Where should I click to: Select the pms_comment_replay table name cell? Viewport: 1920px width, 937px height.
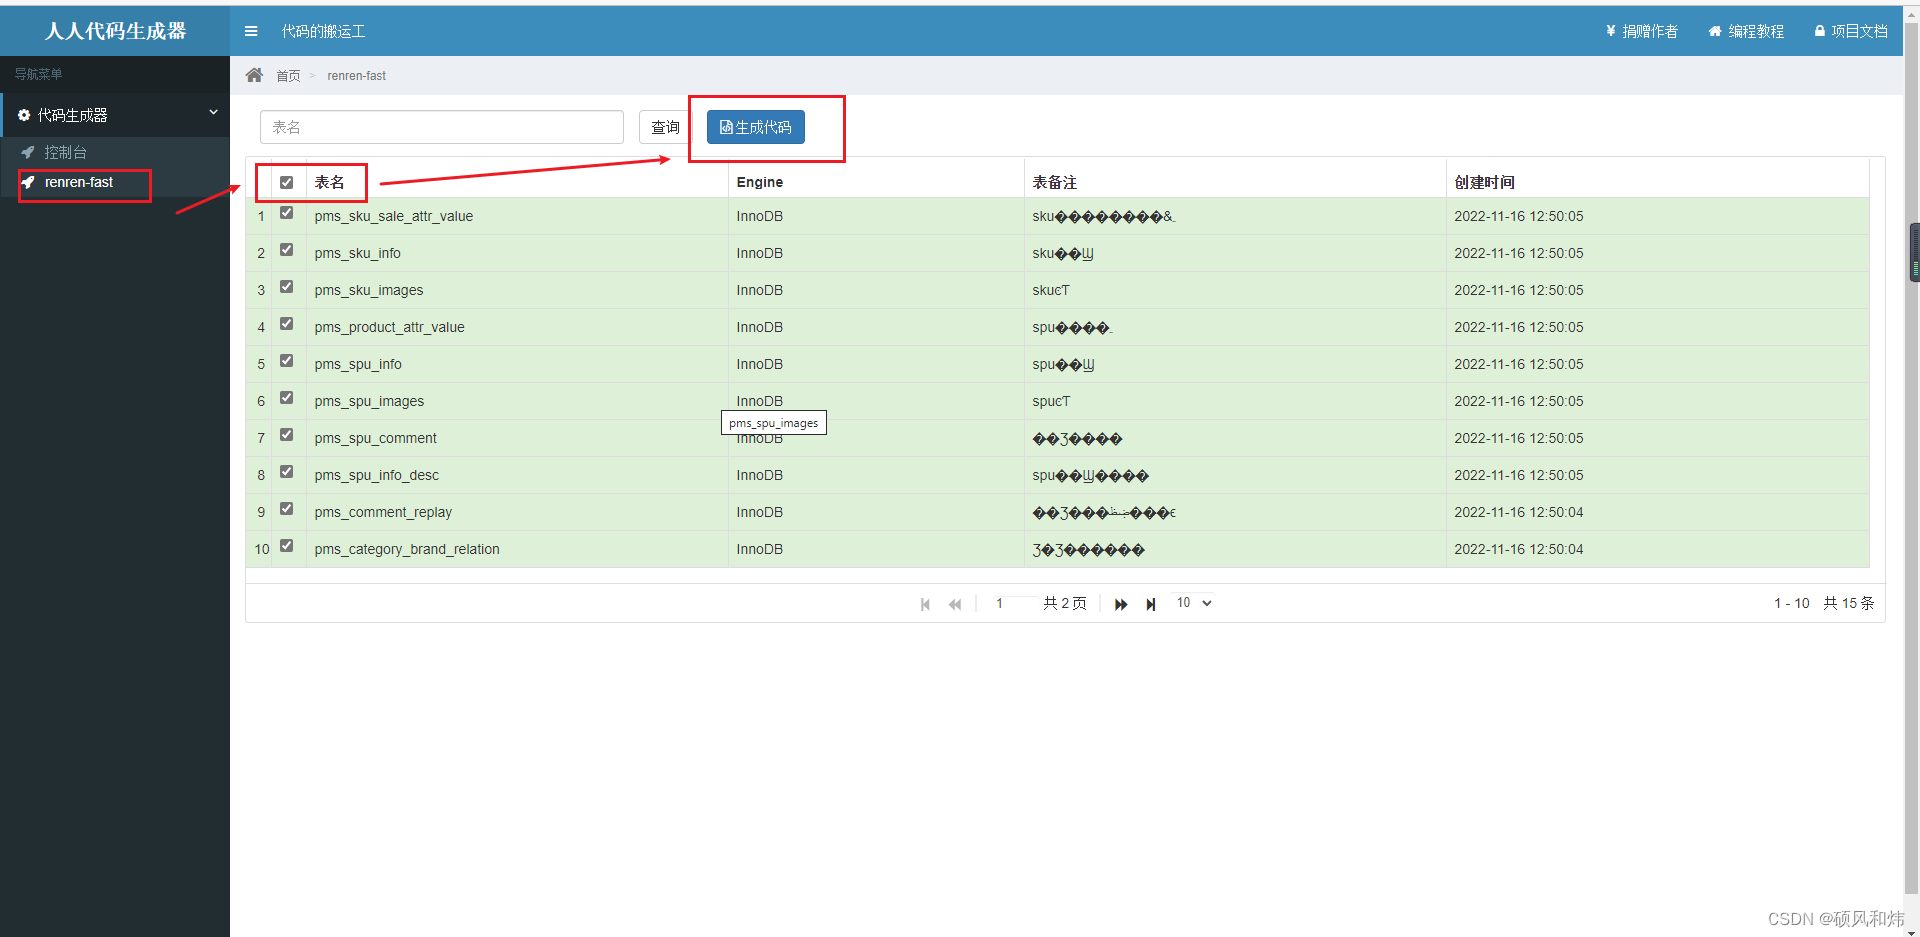click(x=517, y=512)
